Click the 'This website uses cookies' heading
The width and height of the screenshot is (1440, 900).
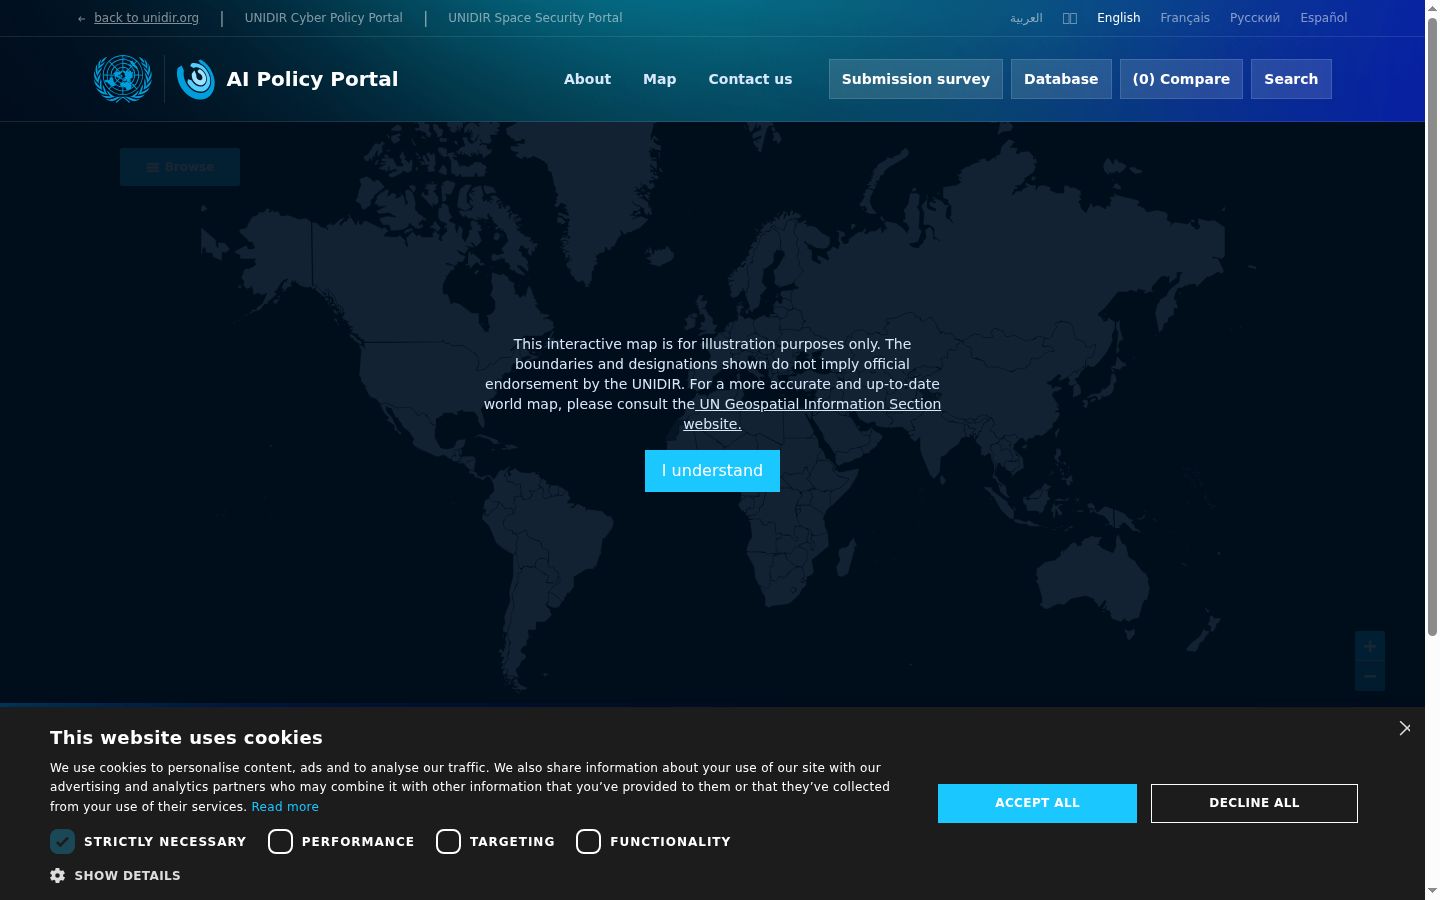pos(186,738)
